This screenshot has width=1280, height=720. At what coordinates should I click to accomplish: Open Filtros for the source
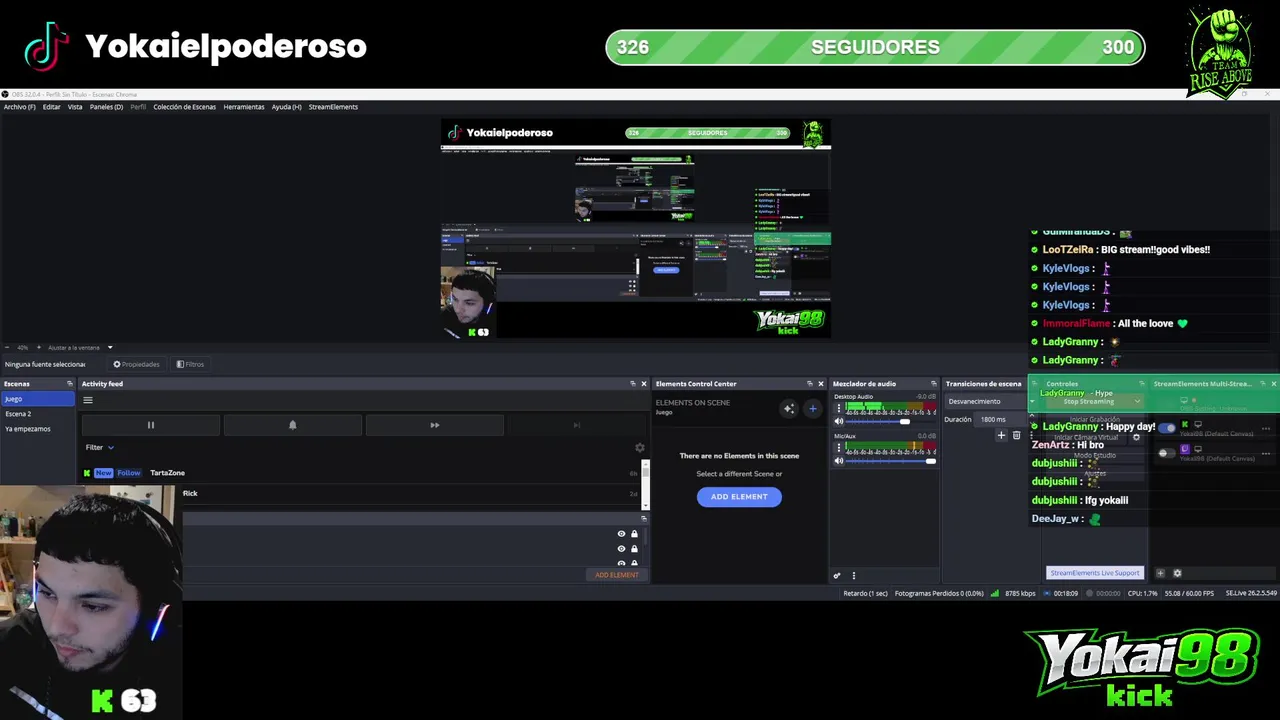pos(190,364)
